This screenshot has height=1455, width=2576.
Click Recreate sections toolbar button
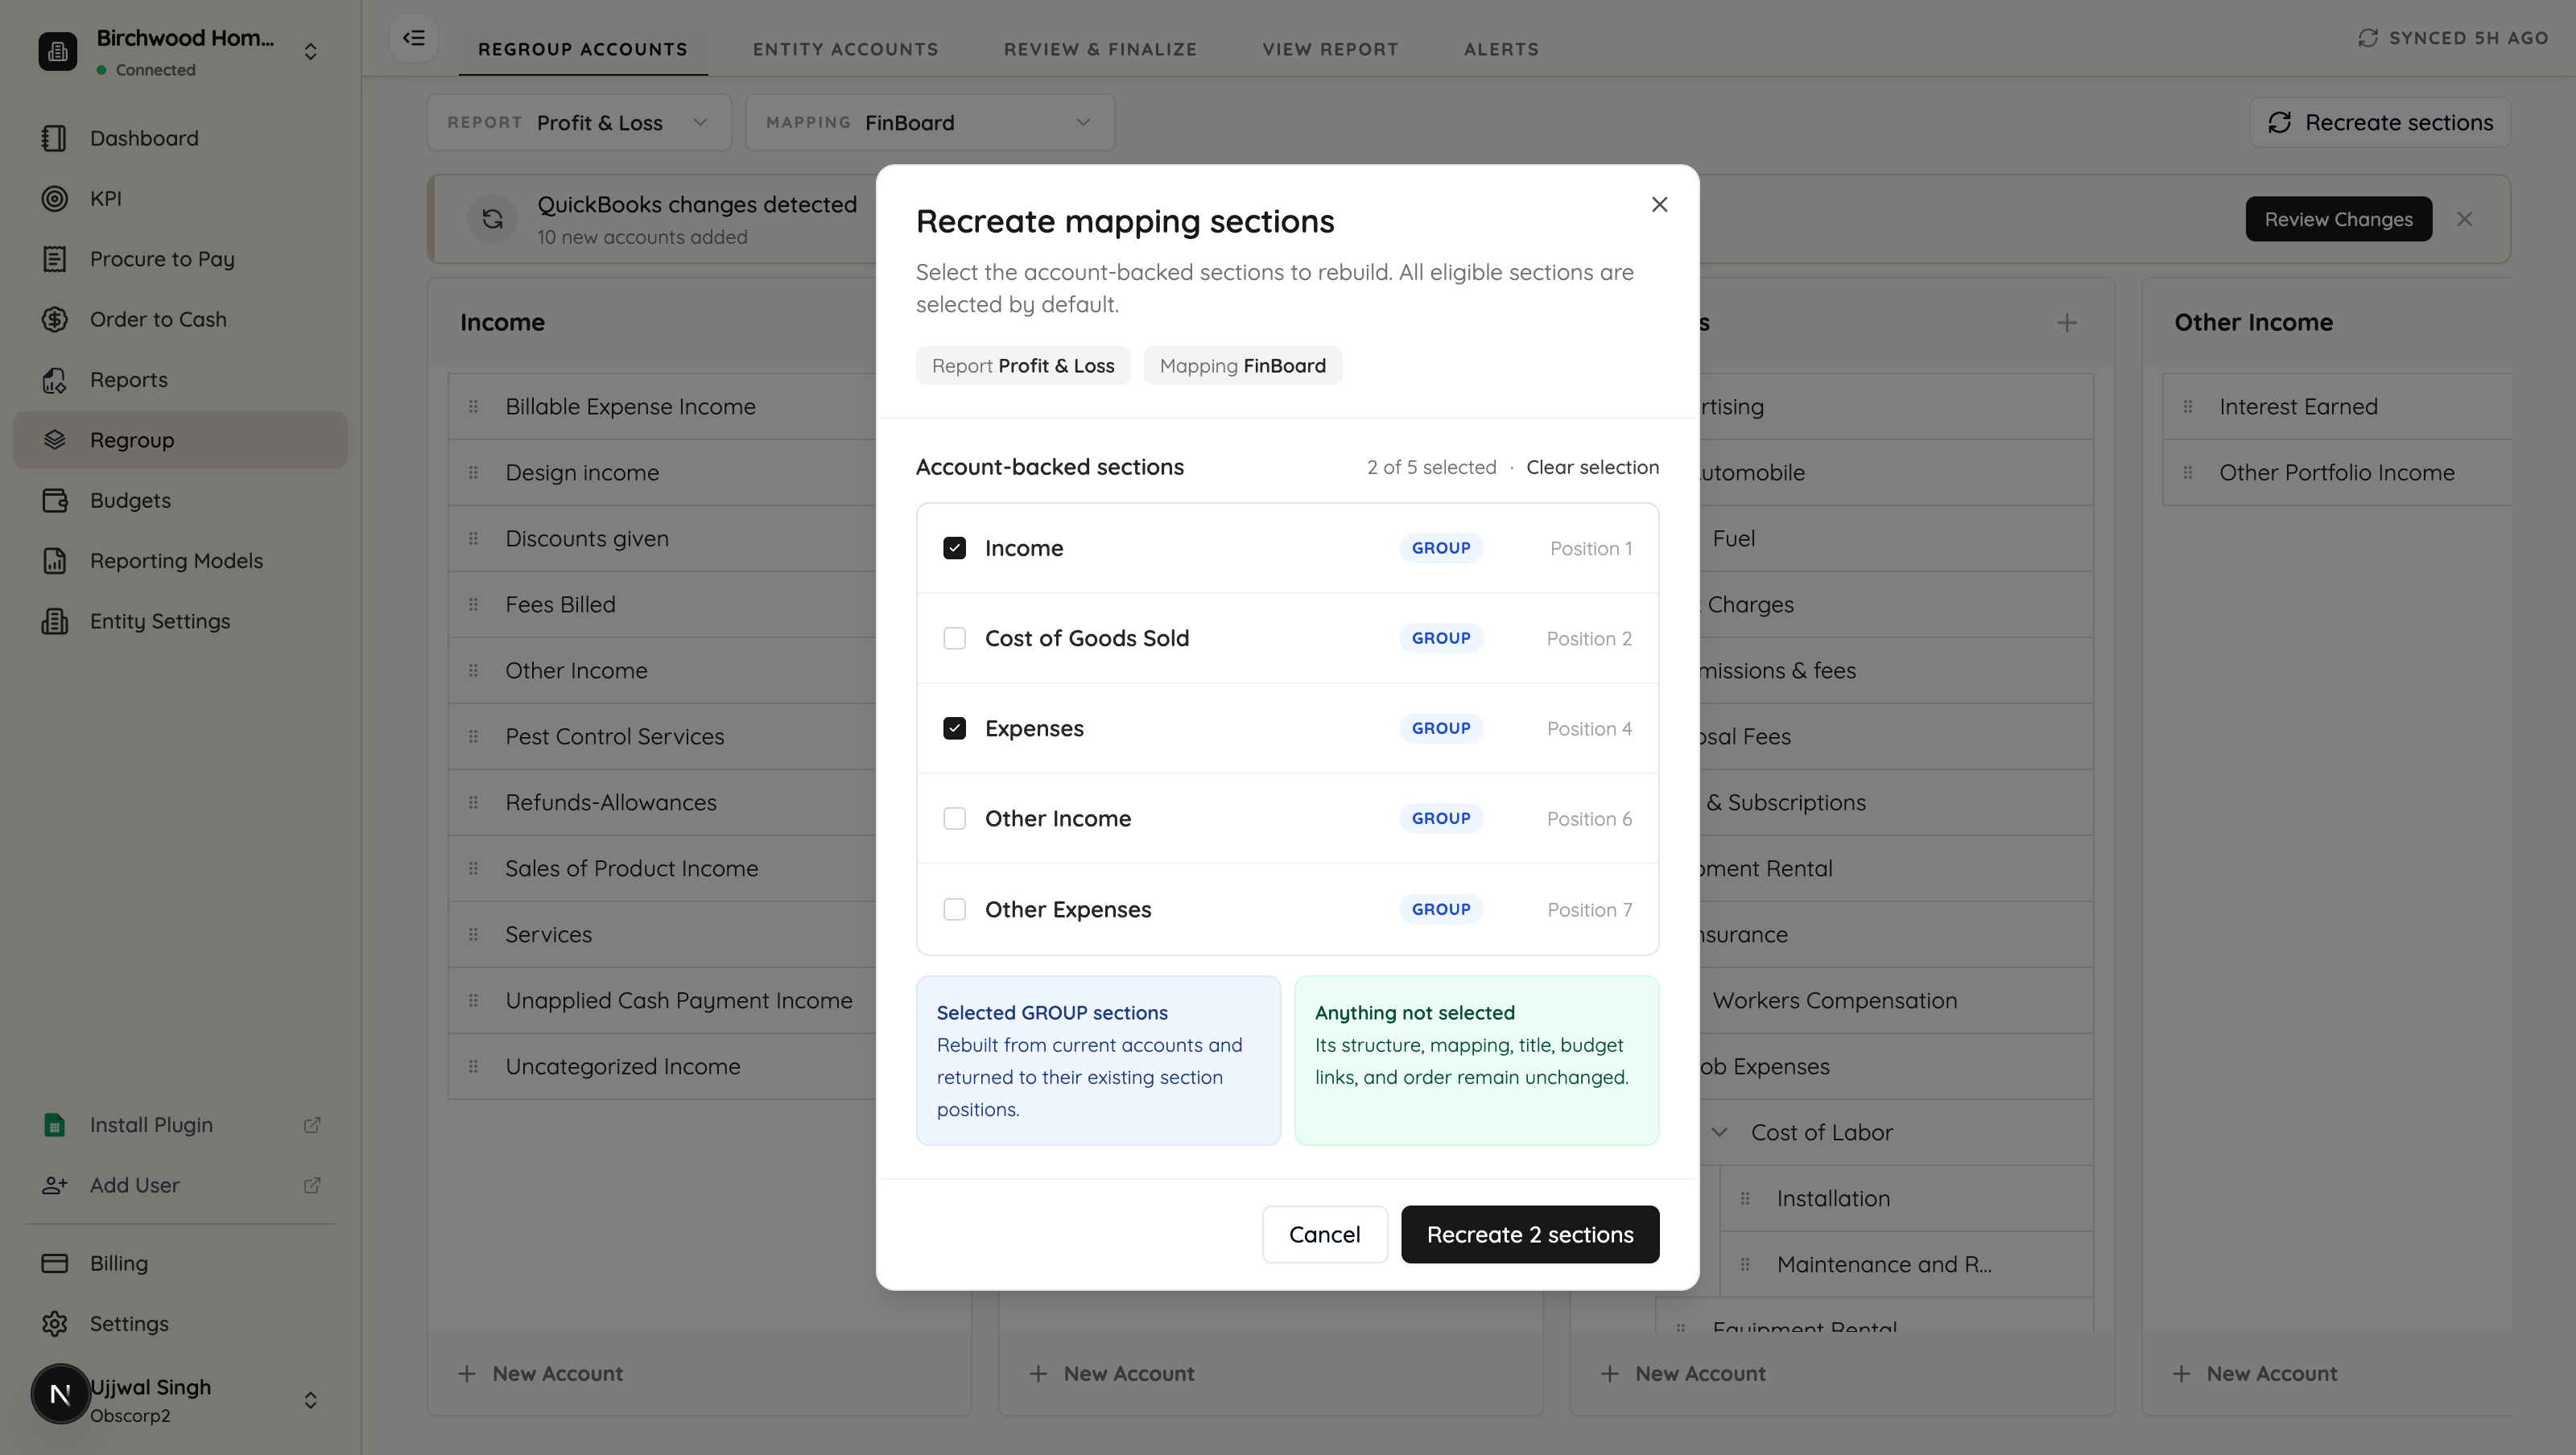pyautogui.click(x=2379, y=122)
